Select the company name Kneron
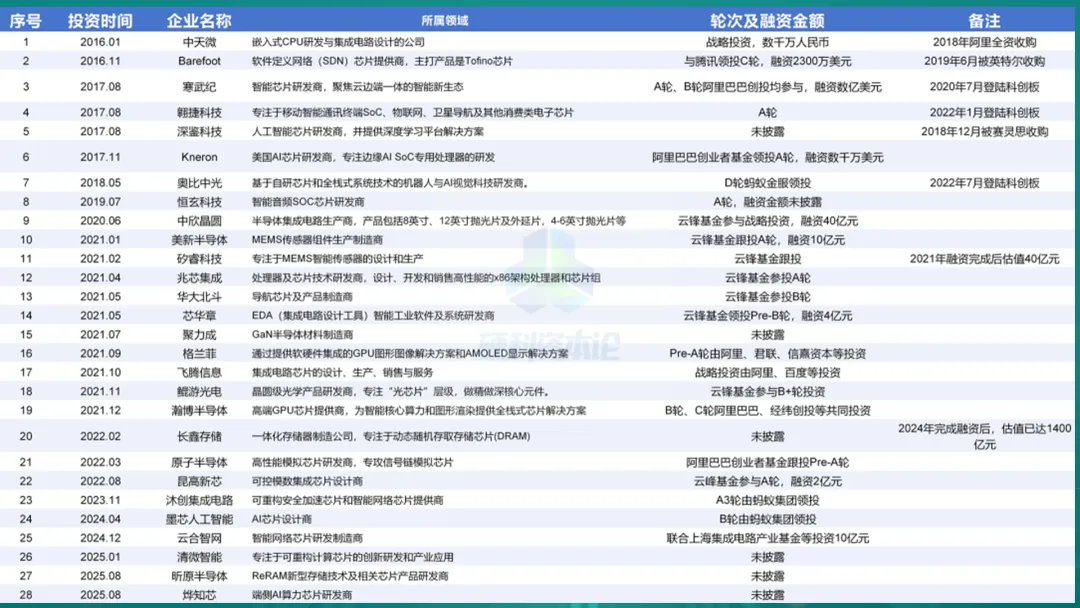This screenshot has height=608, width=1080. tap(199, 157)
